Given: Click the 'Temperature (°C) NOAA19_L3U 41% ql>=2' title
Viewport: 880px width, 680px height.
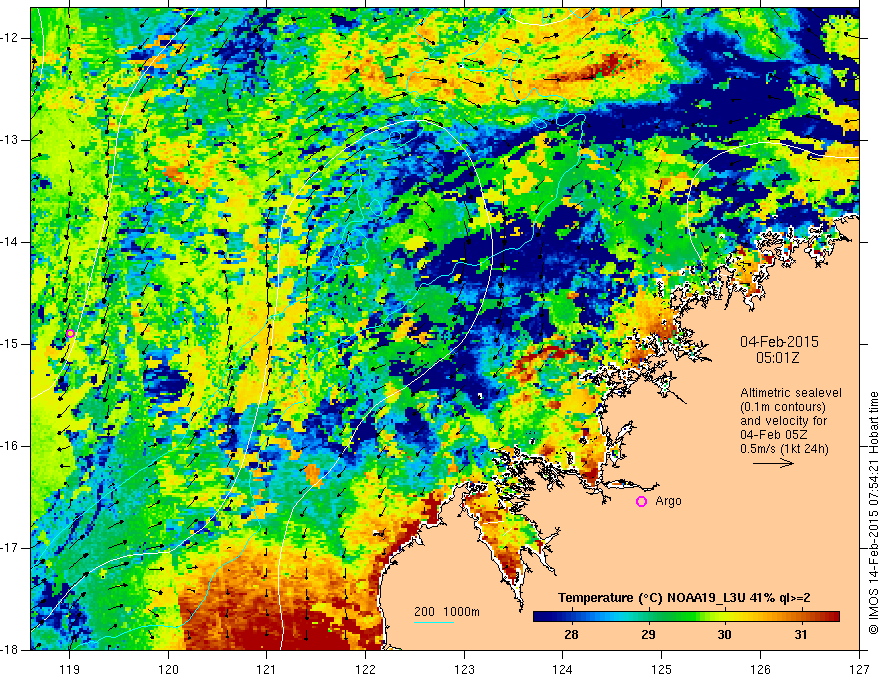Looking at the screenshot, I should tap(684, 598).
